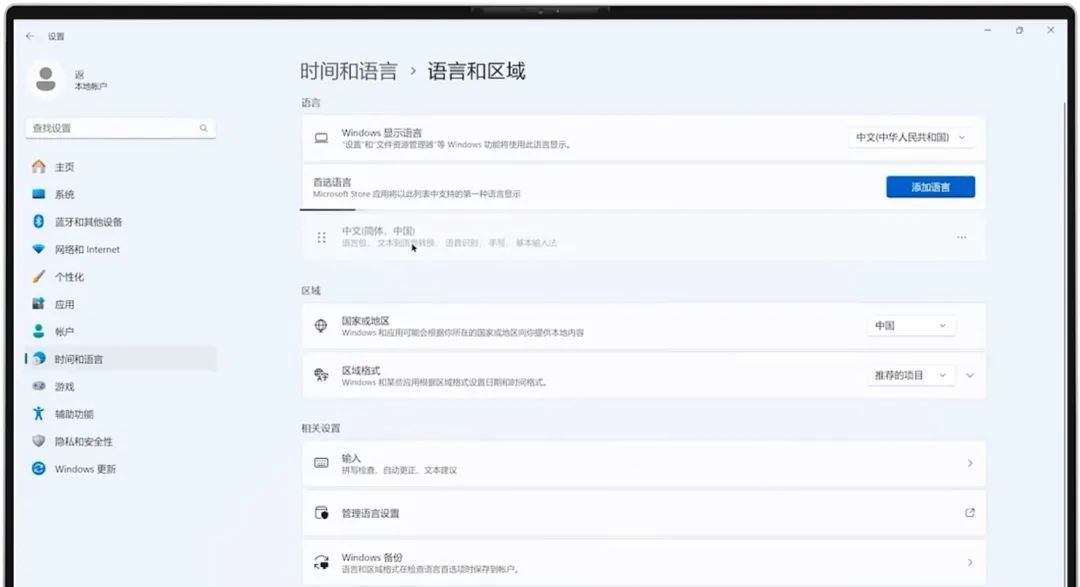1080x587 pixels.
Task: Open the 中国 country dropdown
Action: (911, 325)
